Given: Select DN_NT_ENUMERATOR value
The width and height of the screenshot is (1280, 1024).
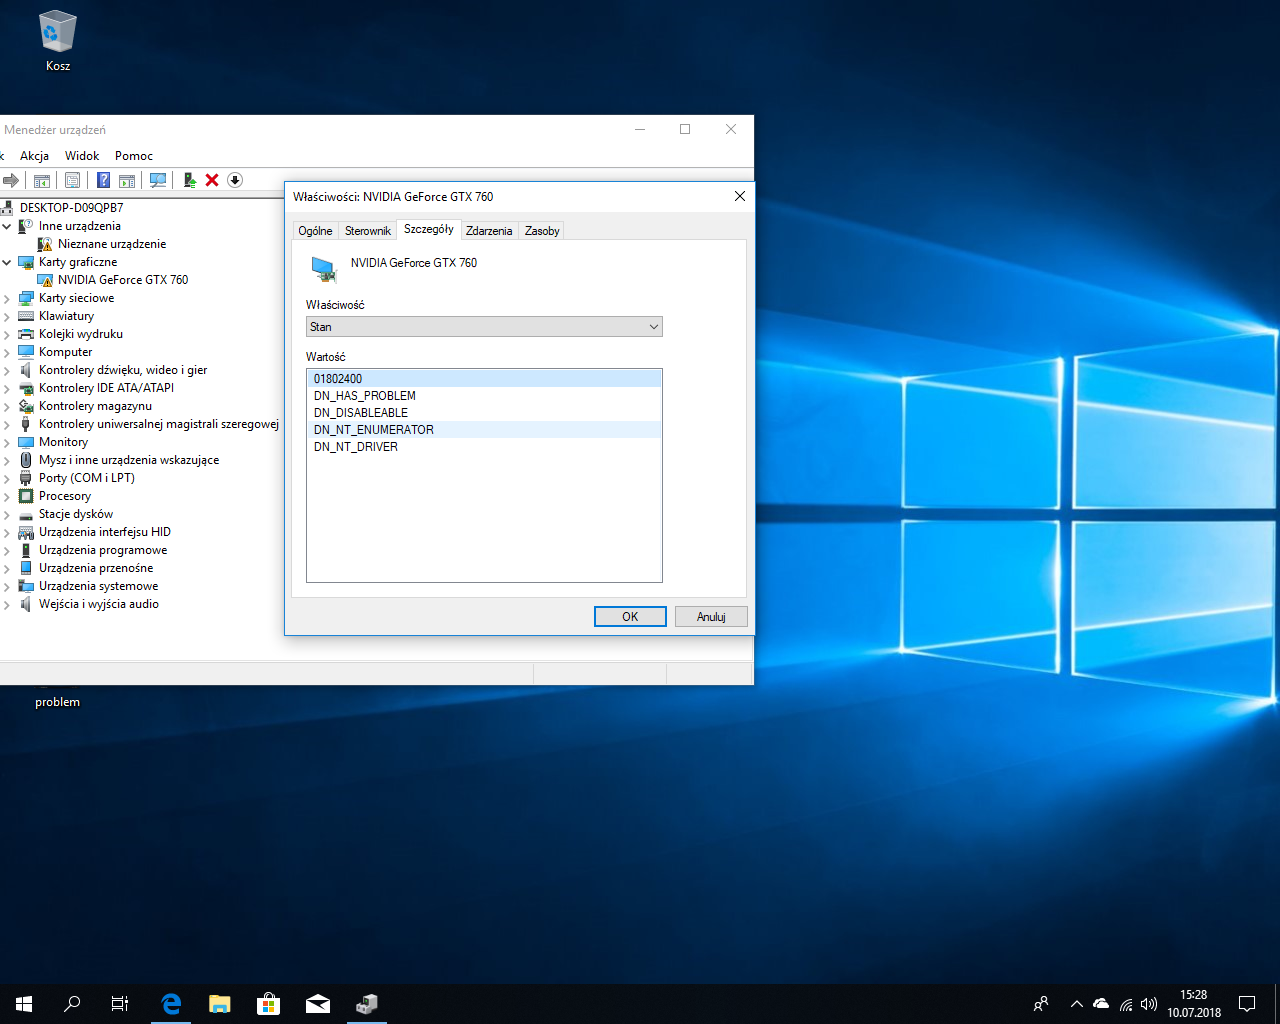Looking at the screenshot, I should pyautogui.click(x=484, y=430).
